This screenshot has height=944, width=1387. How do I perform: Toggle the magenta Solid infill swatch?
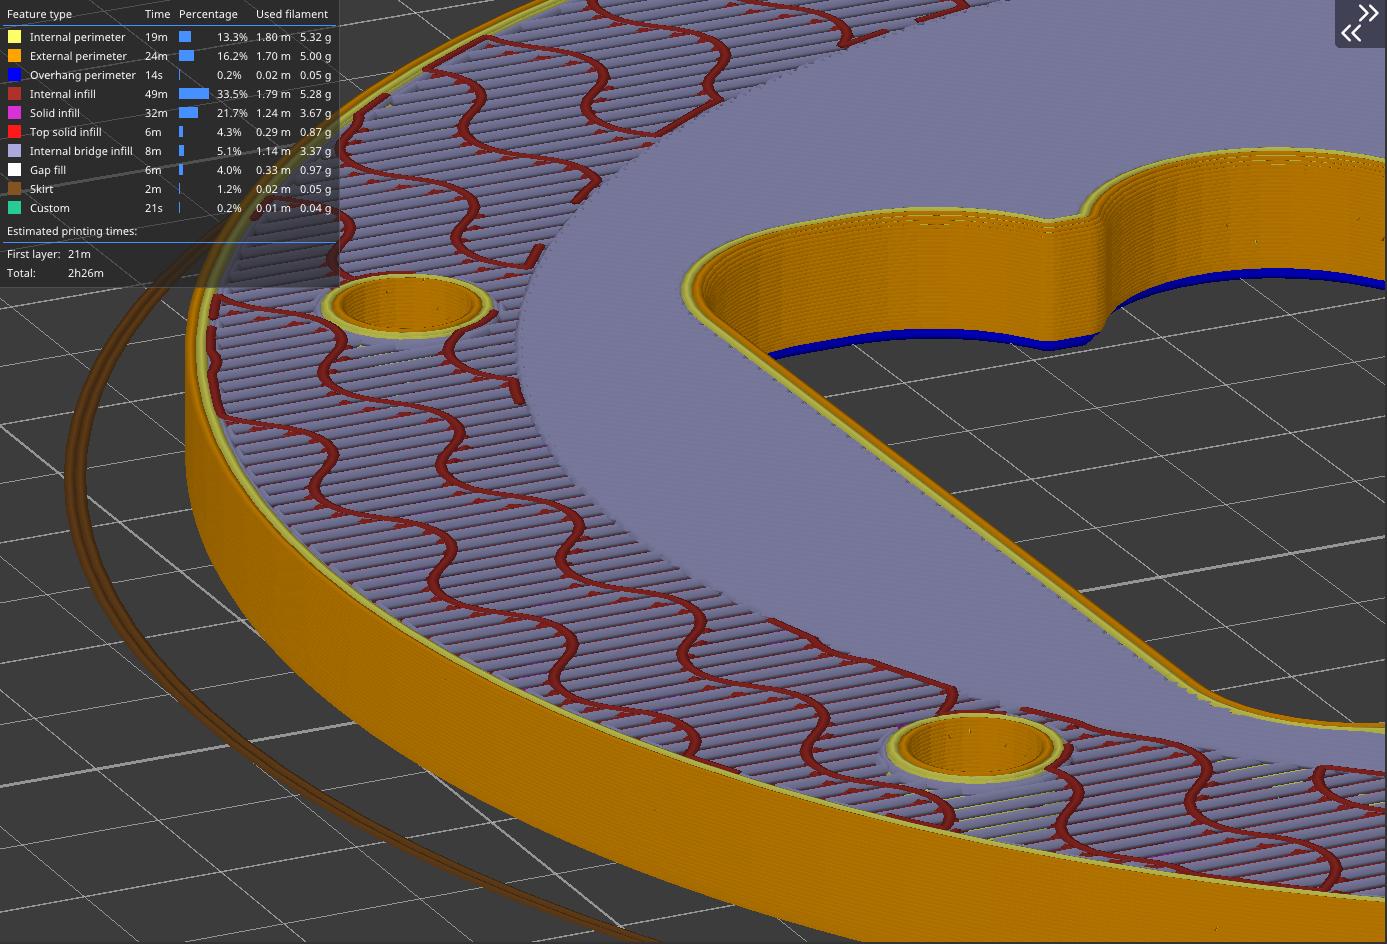[x=14, y=113]
